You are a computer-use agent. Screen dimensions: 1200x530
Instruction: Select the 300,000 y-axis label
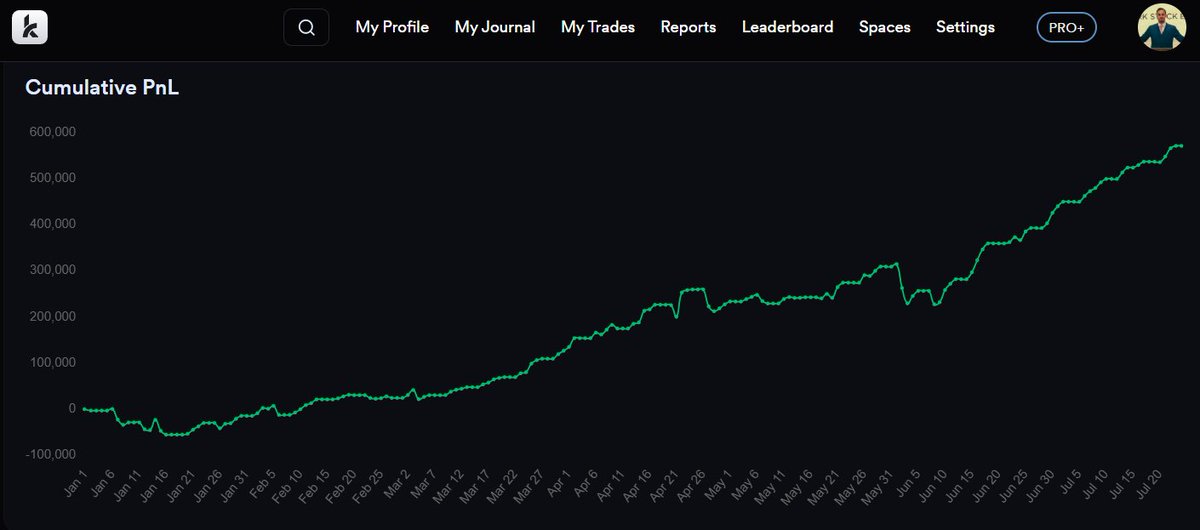click(53, 270)
